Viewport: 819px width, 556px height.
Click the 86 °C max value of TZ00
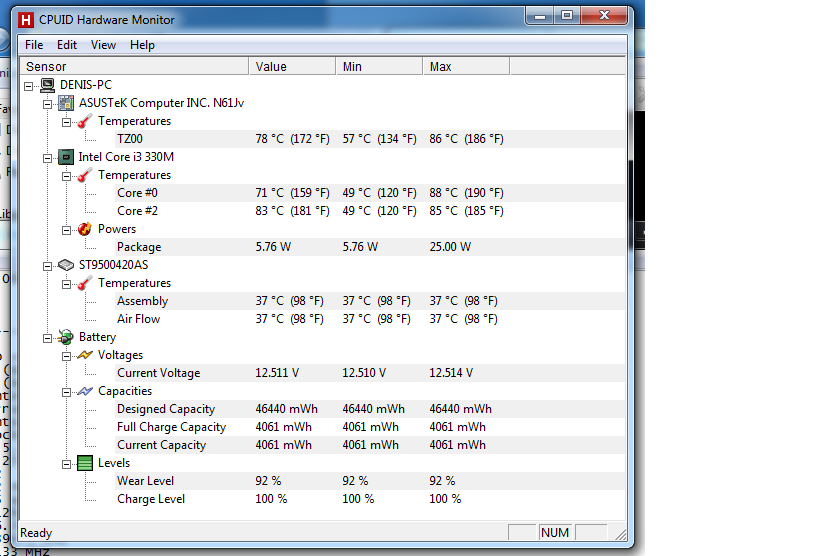pyautogui.click(x=466, y=139)
